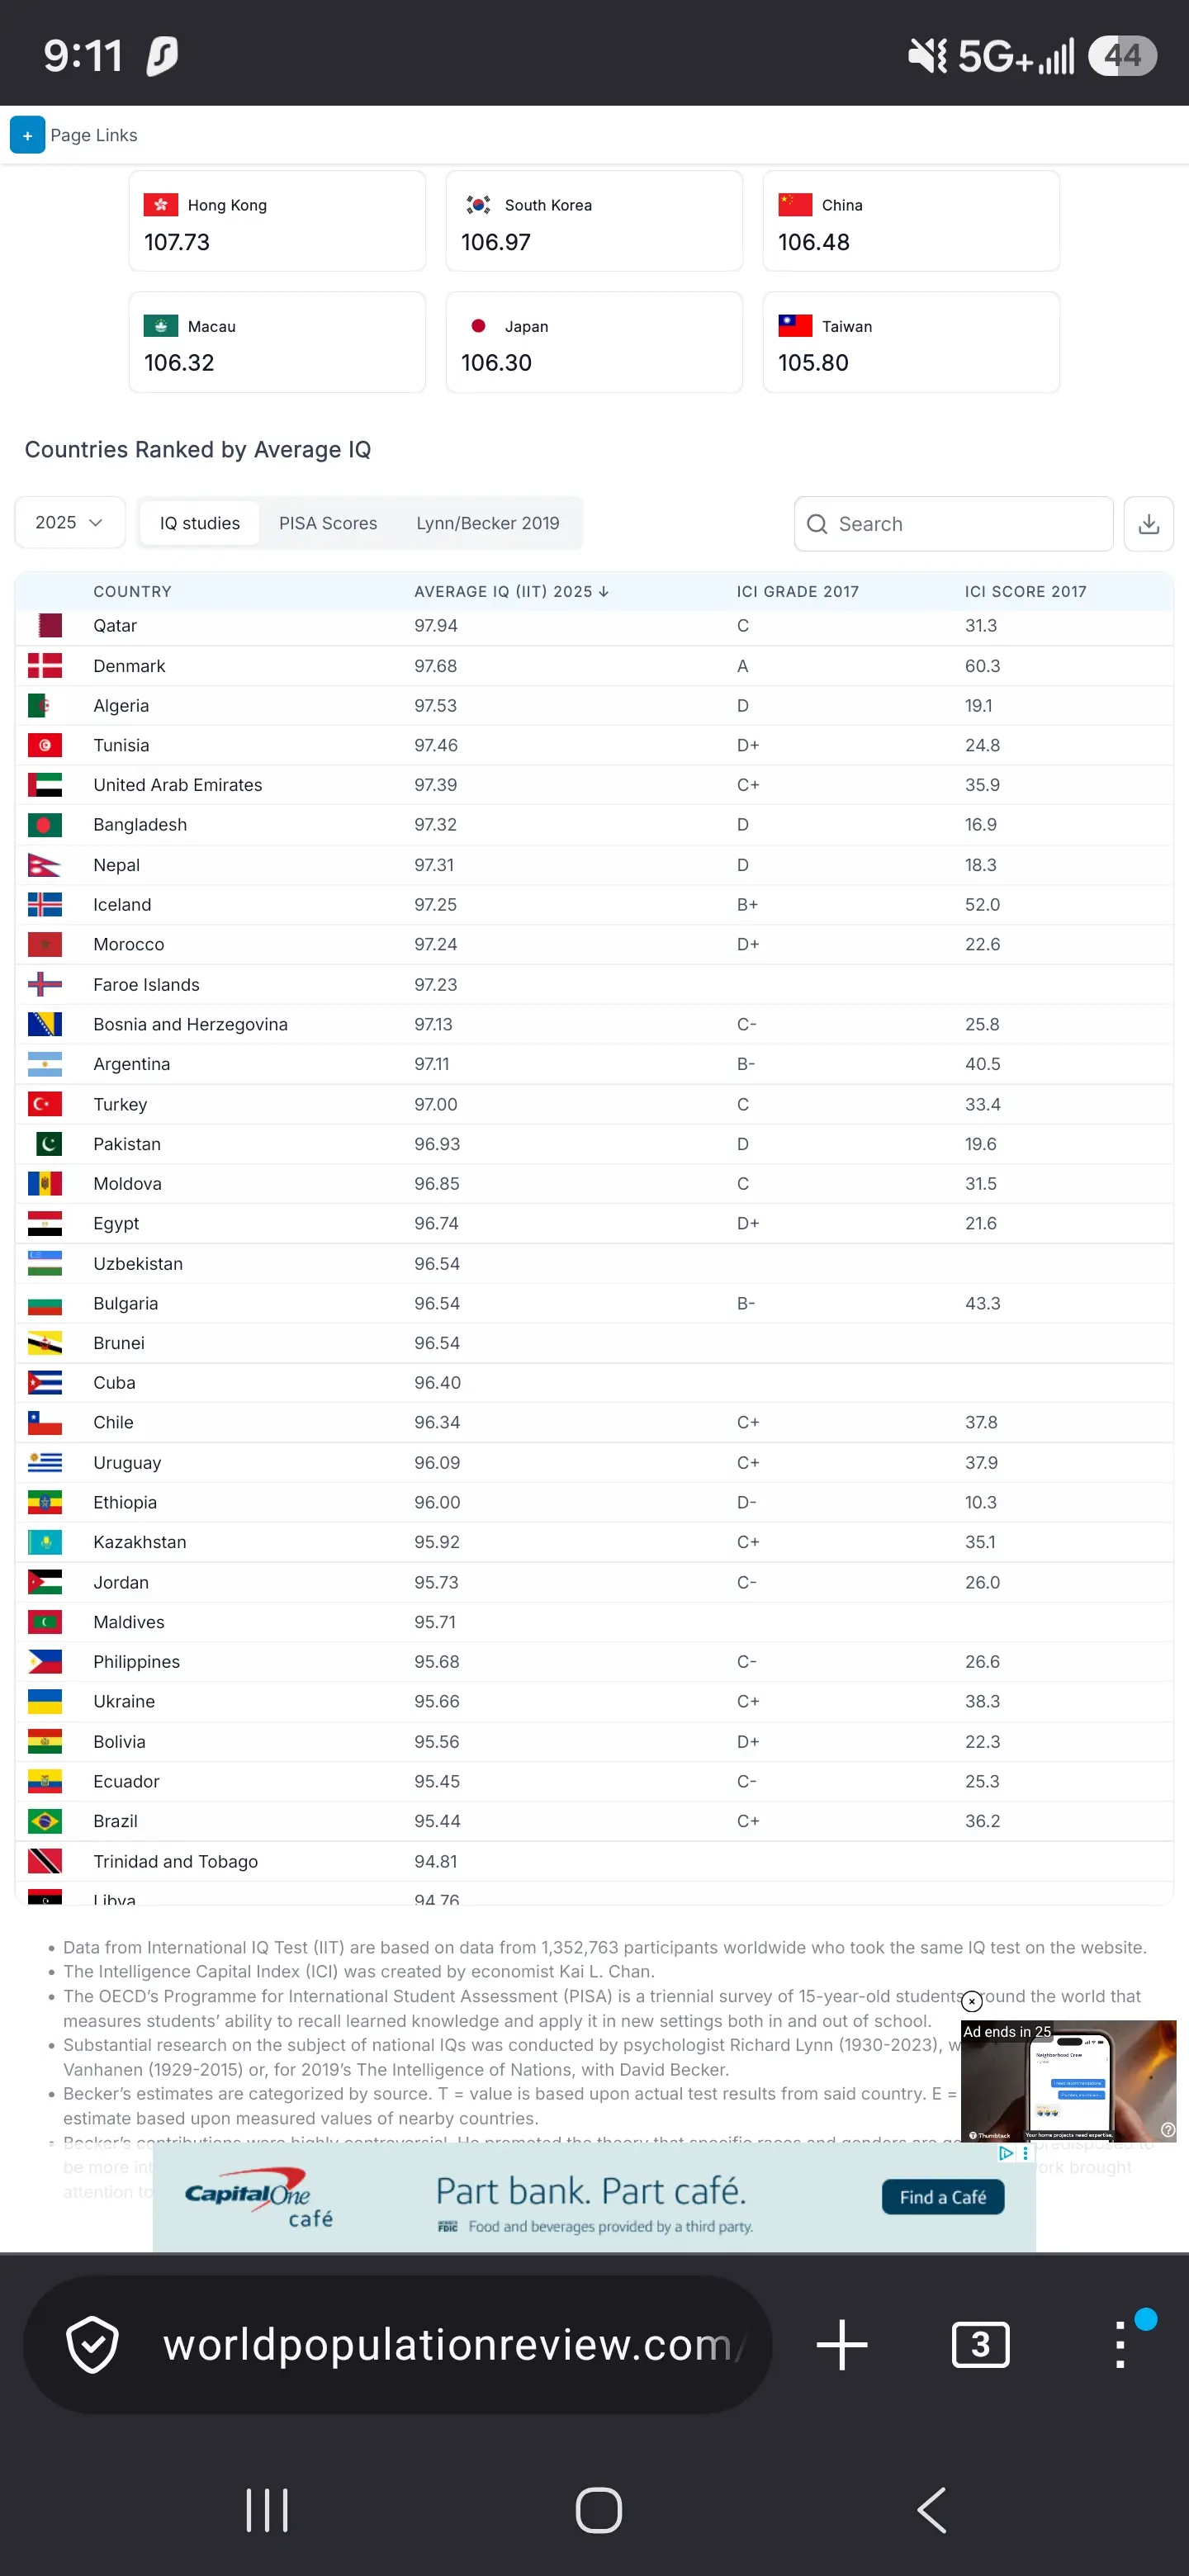Close the video ad overlay

(971, 2001)
